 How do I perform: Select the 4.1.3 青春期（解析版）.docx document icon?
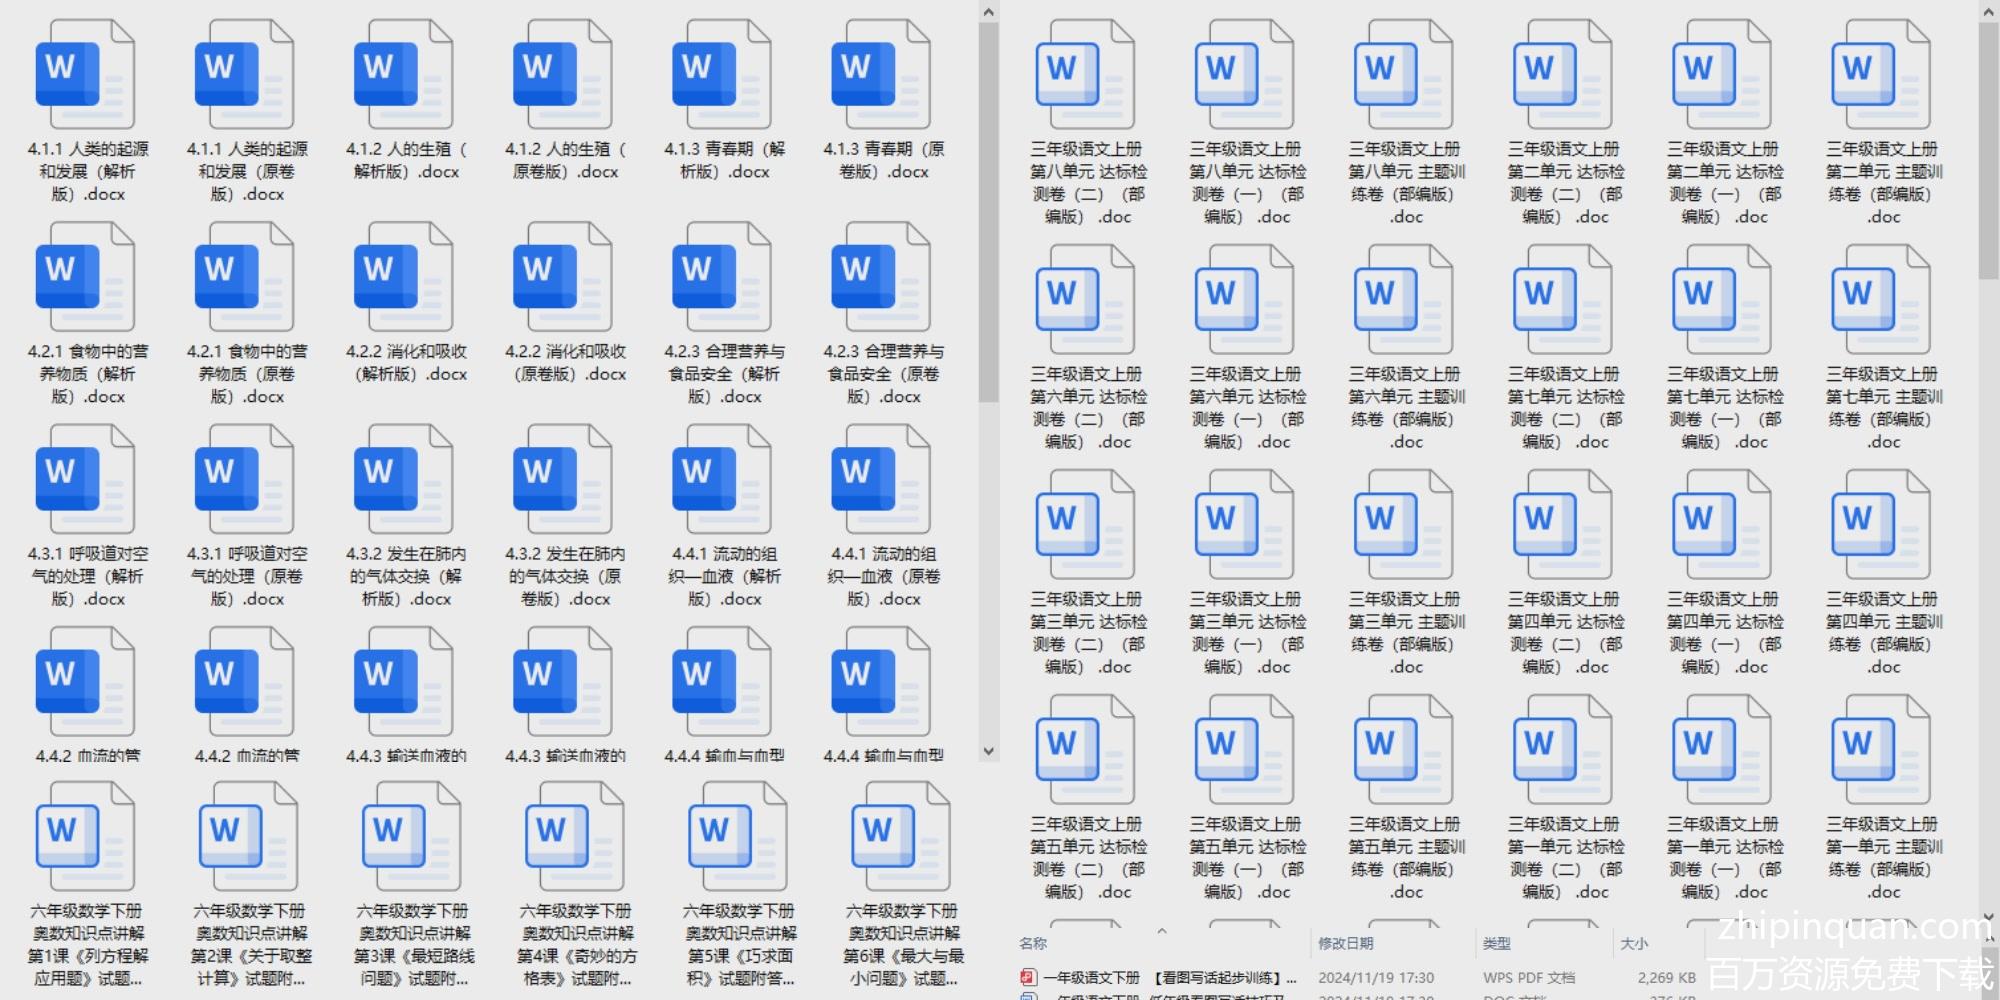point(722,75)
